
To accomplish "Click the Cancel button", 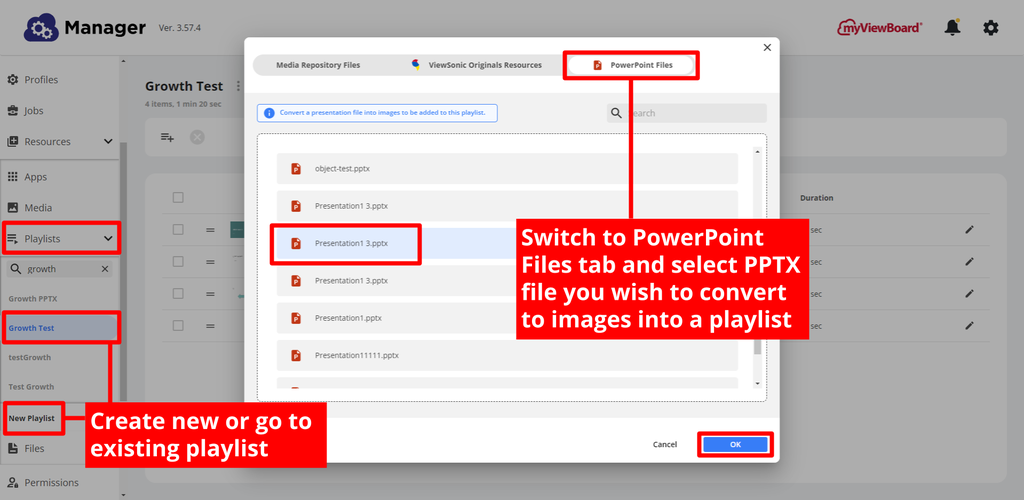I will pos(665,444).
